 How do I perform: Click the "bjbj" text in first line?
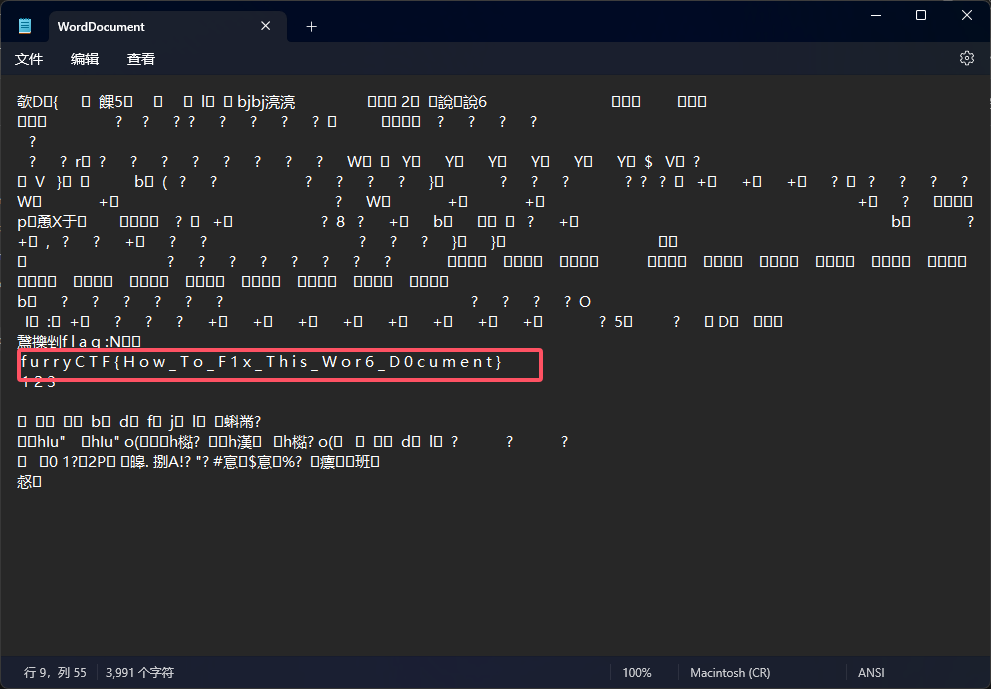[x=253, y=101]
